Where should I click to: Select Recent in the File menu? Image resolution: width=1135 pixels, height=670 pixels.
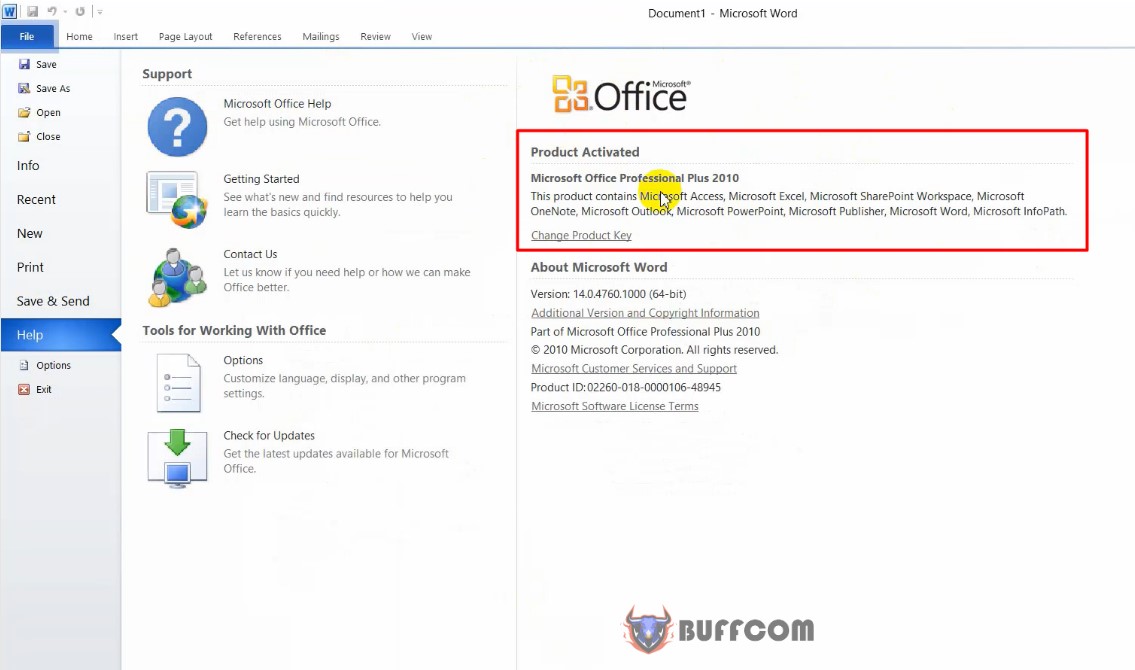pyautogui.click(x=61, y=200)
